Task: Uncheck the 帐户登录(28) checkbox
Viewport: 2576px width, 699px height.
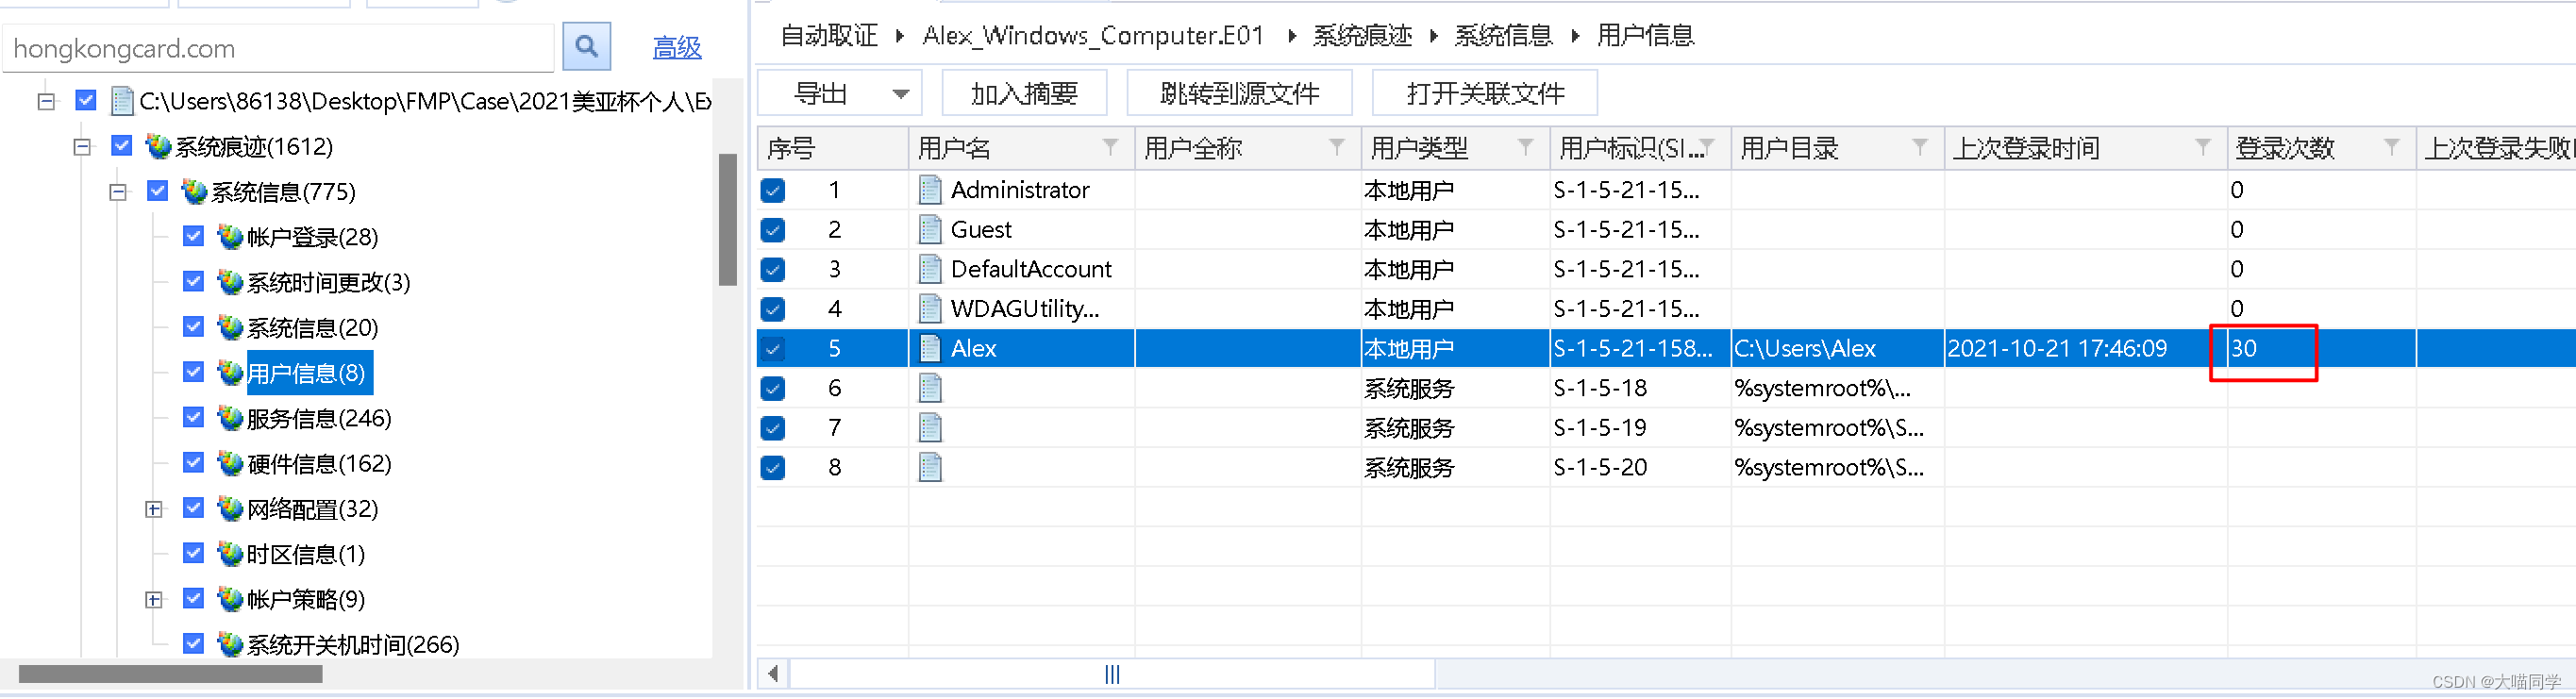Action: pos(194,237)
